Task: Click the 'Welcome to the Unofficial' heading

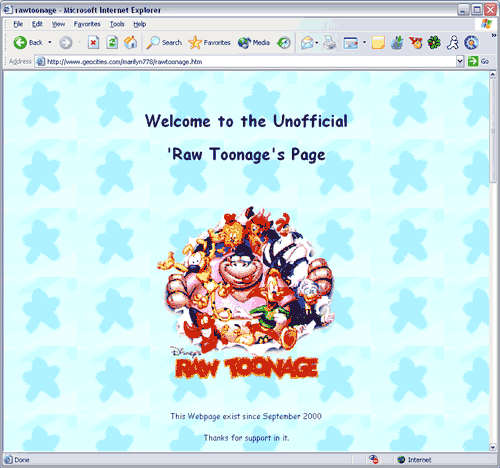Action: click(x=246, y=121)
